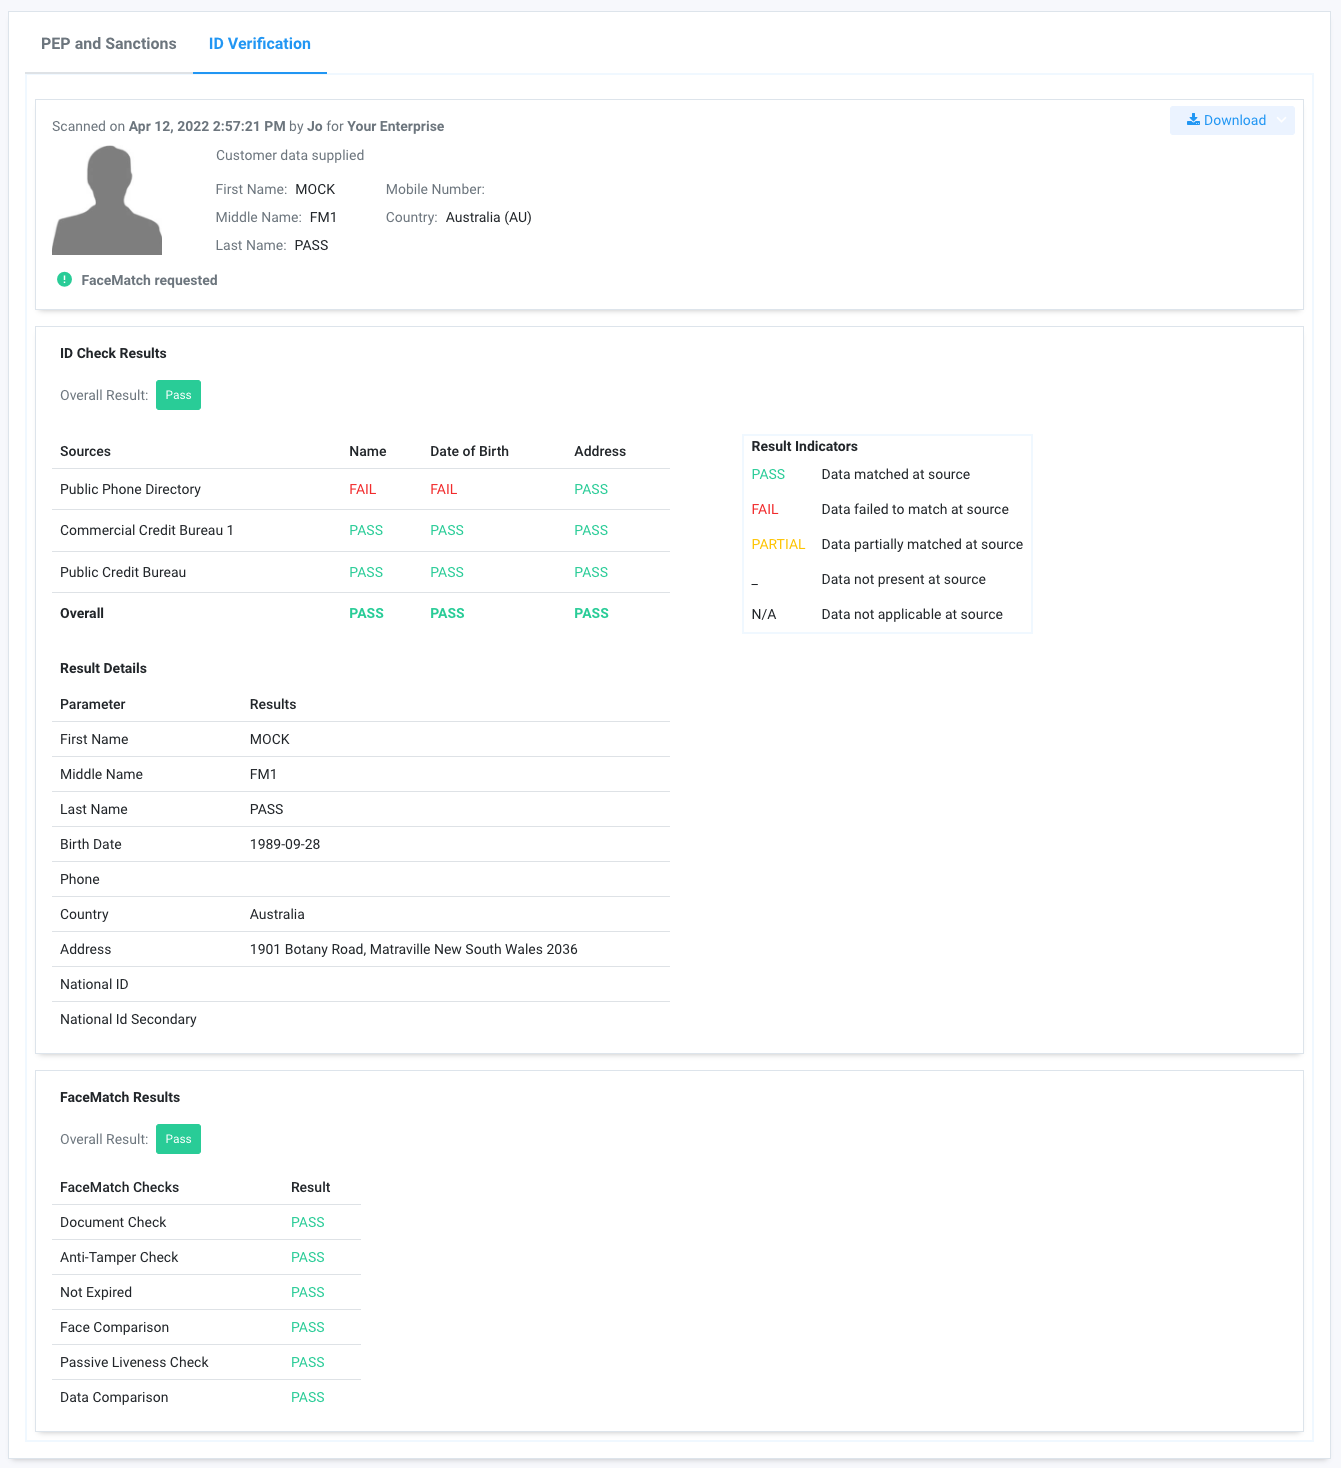The width and height of the screenshot is (1341, 1468).
Task: Select the PASS overall date of birth result
Action: point(447,613)
